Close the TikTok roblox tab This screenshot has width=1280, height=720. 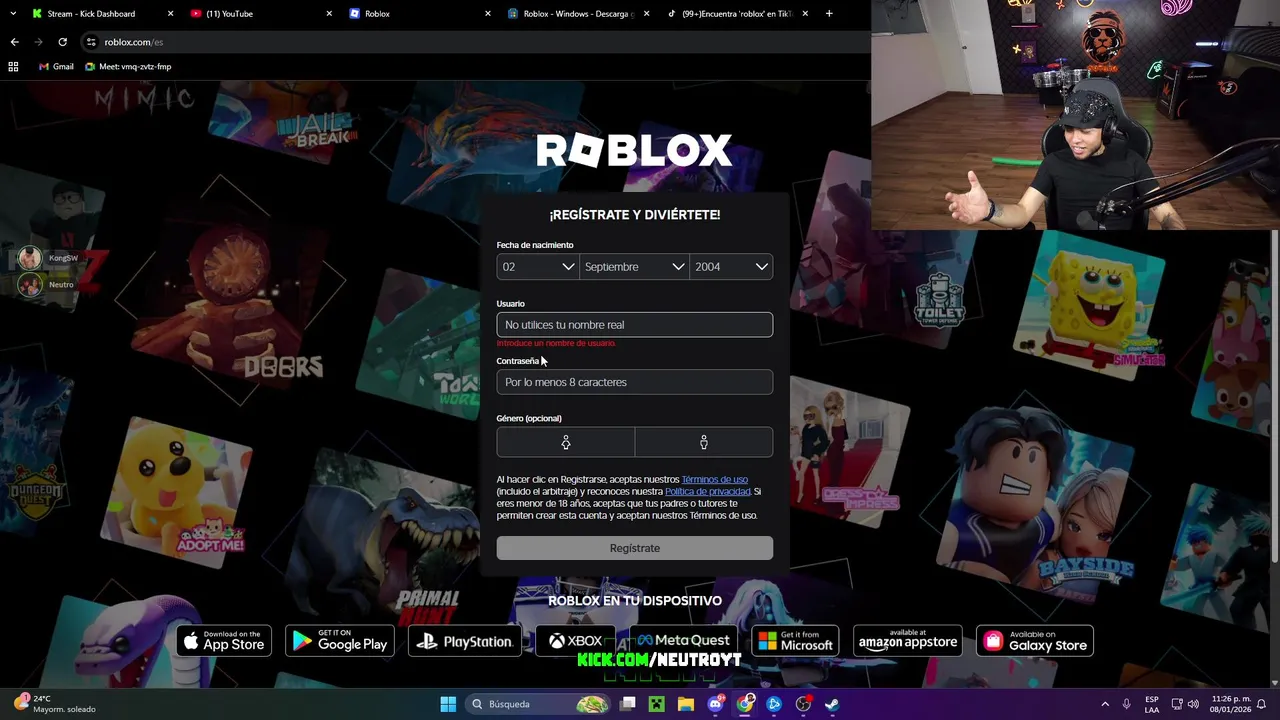[806, 14]
